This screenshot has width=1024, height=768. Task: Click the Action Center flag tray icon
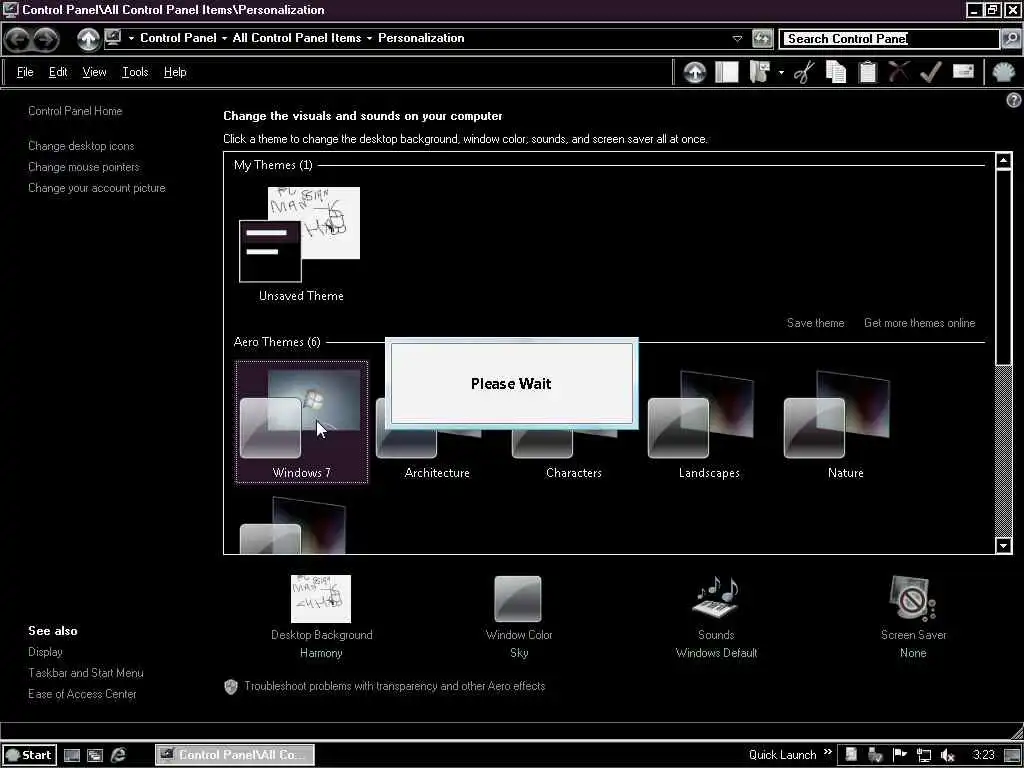[900, 755]
